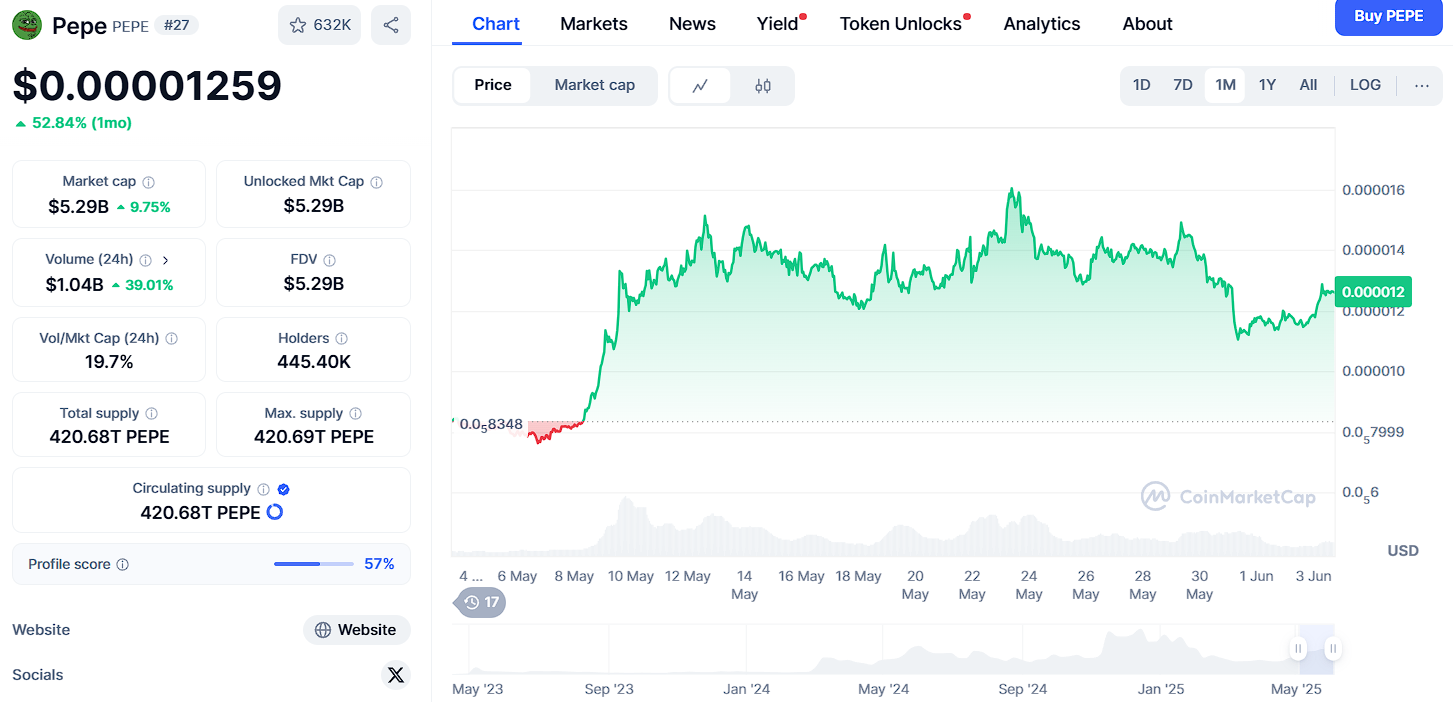Open the About tab
Viewport: 1453px width, 702px height.
1147,24
